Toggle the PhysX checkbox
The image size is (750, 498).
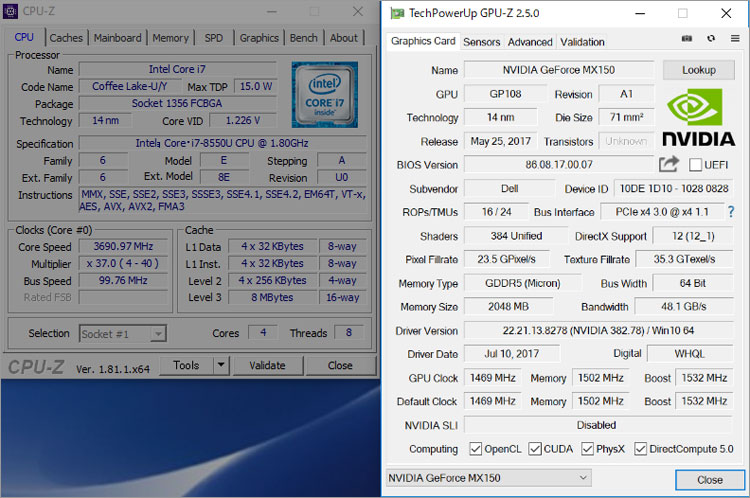click(x=587, y=449)
